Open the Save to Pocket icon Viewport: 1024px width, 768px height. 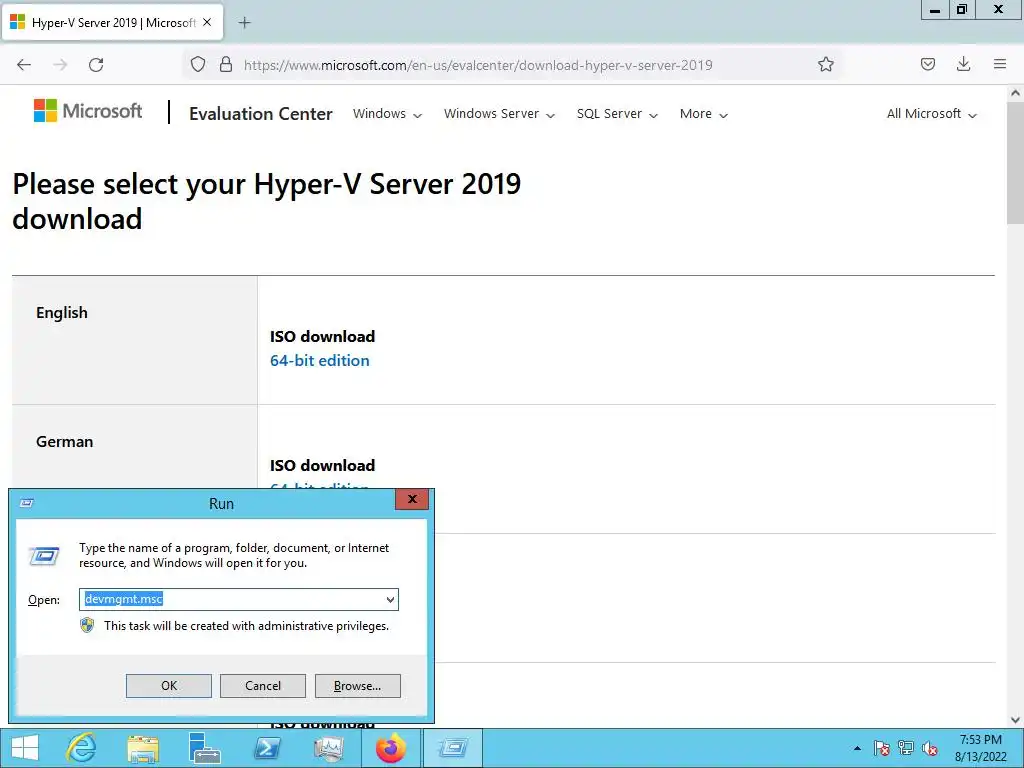(928, 65)
